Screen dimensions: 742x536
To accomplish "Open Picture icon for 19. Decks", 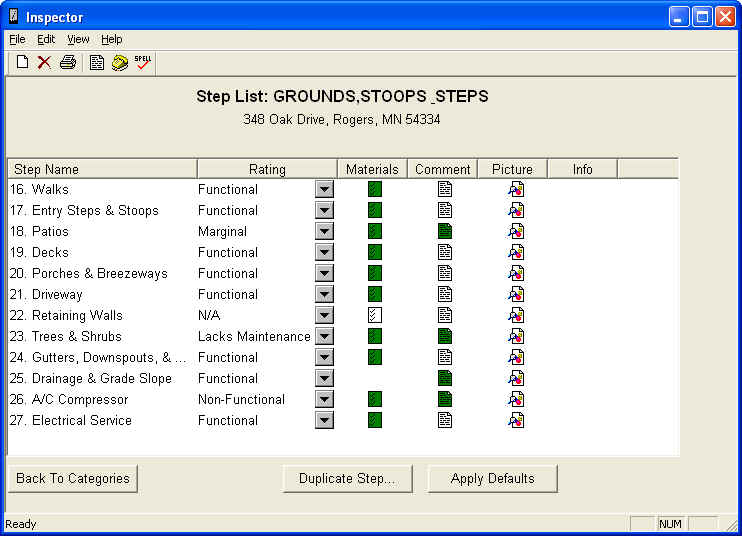I will [x=516, y=252].
